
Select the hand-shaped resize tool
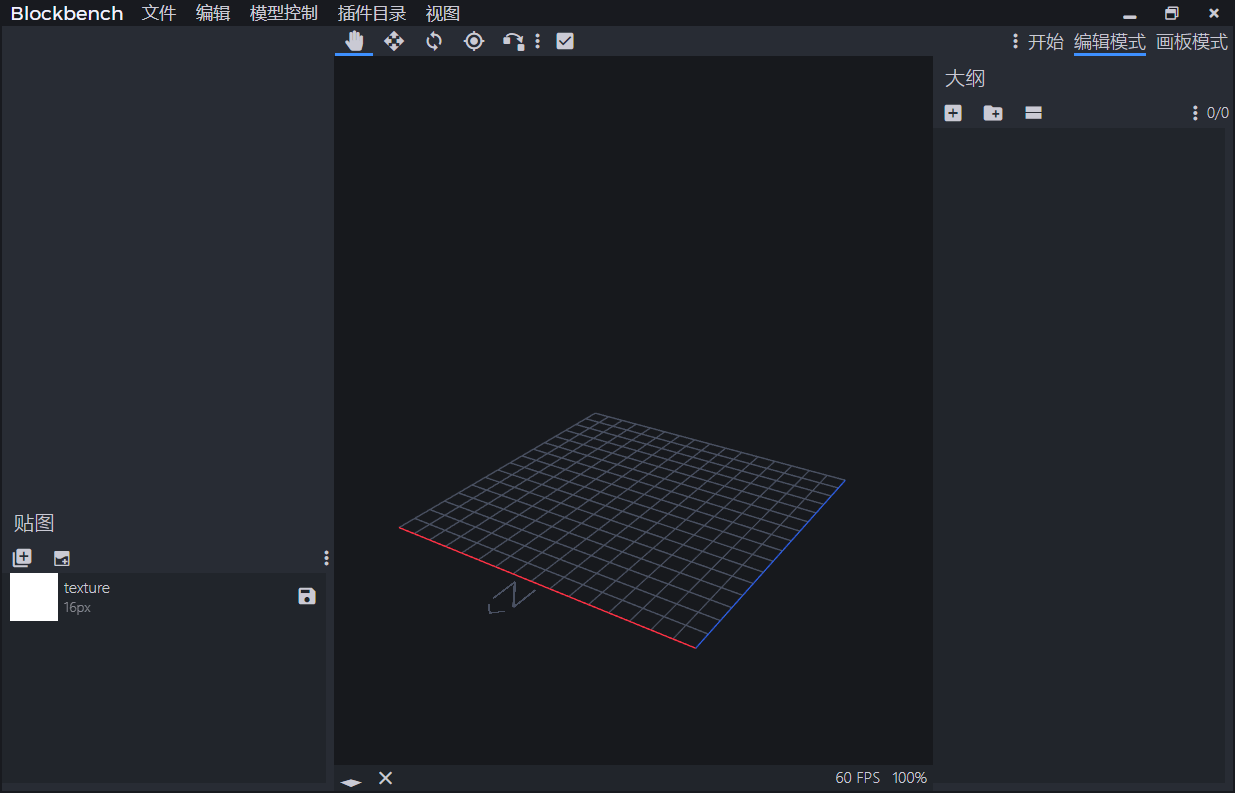[354, 41]
